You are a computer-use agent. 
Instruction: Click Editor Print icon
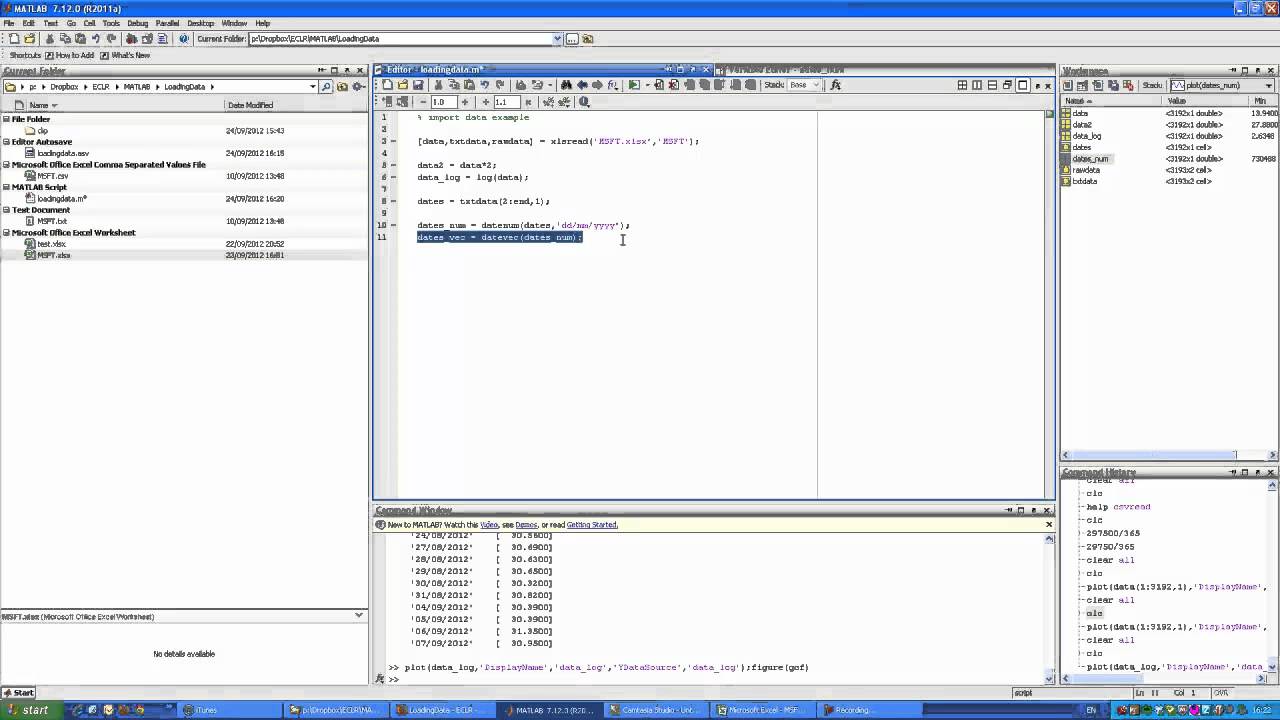pyautogui.click(x=520, y=85)
